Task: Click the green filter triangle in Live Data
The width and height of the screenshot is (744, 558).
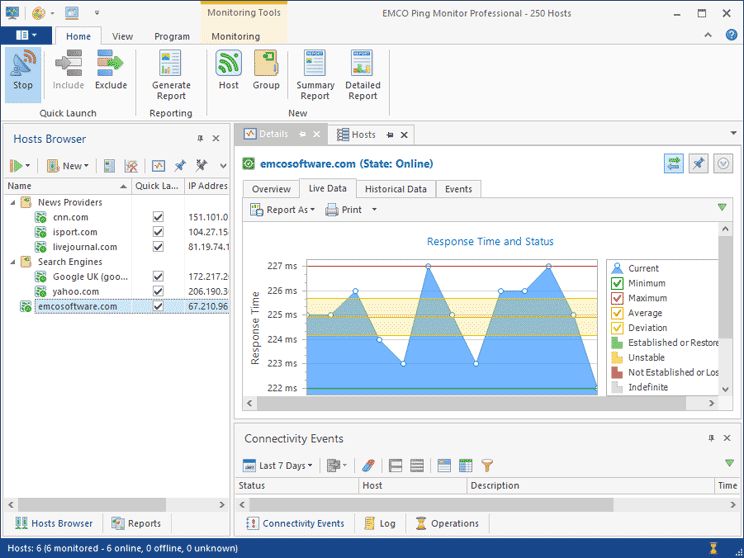Action: [x=722, y=207]
